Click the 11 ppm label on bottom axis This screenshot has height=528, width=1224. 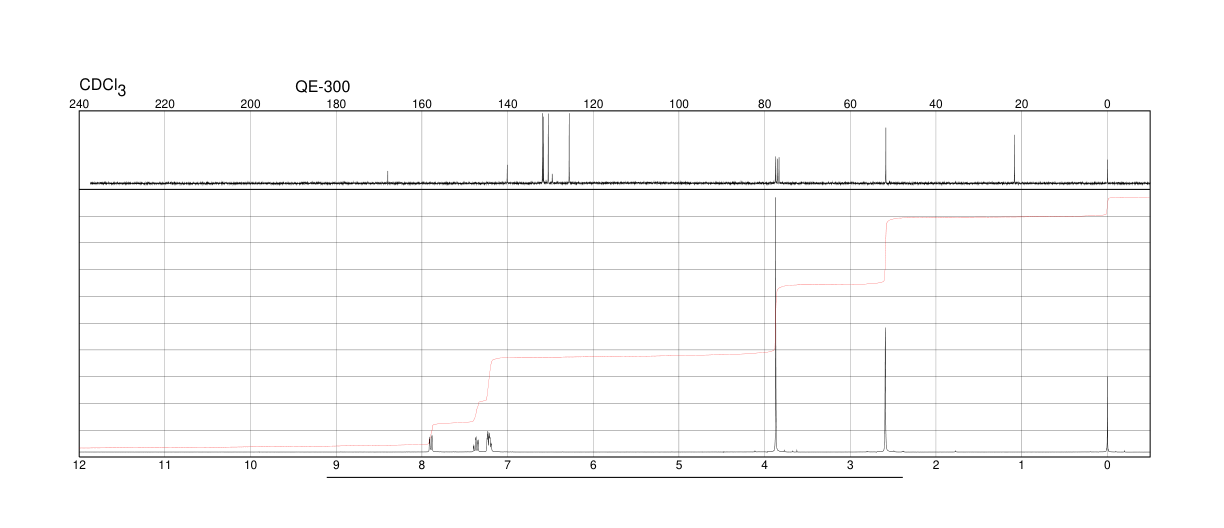[165, 465]
